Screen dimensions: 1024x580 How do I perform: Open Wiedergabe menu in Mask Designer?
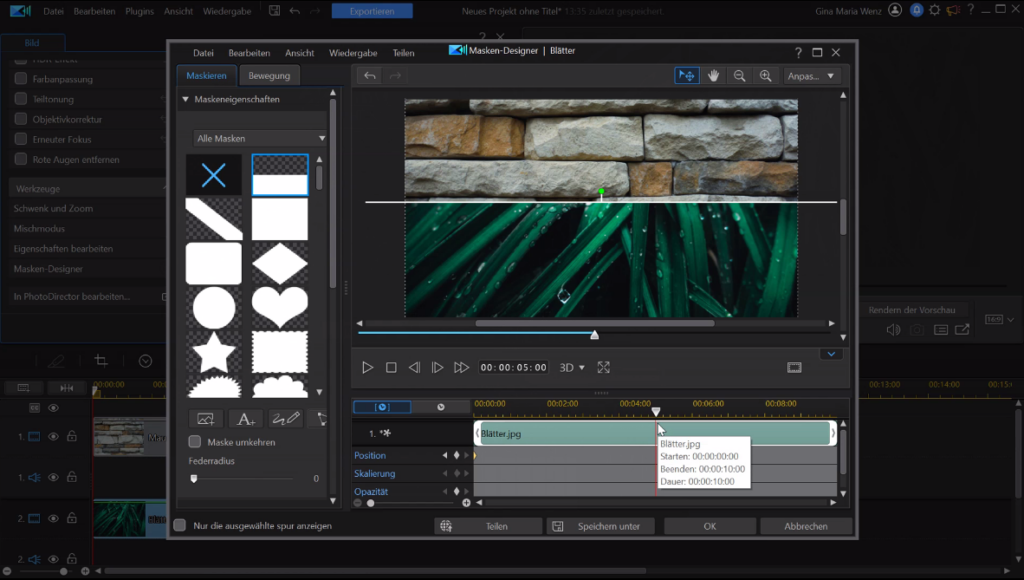click(x=353, y=53)
